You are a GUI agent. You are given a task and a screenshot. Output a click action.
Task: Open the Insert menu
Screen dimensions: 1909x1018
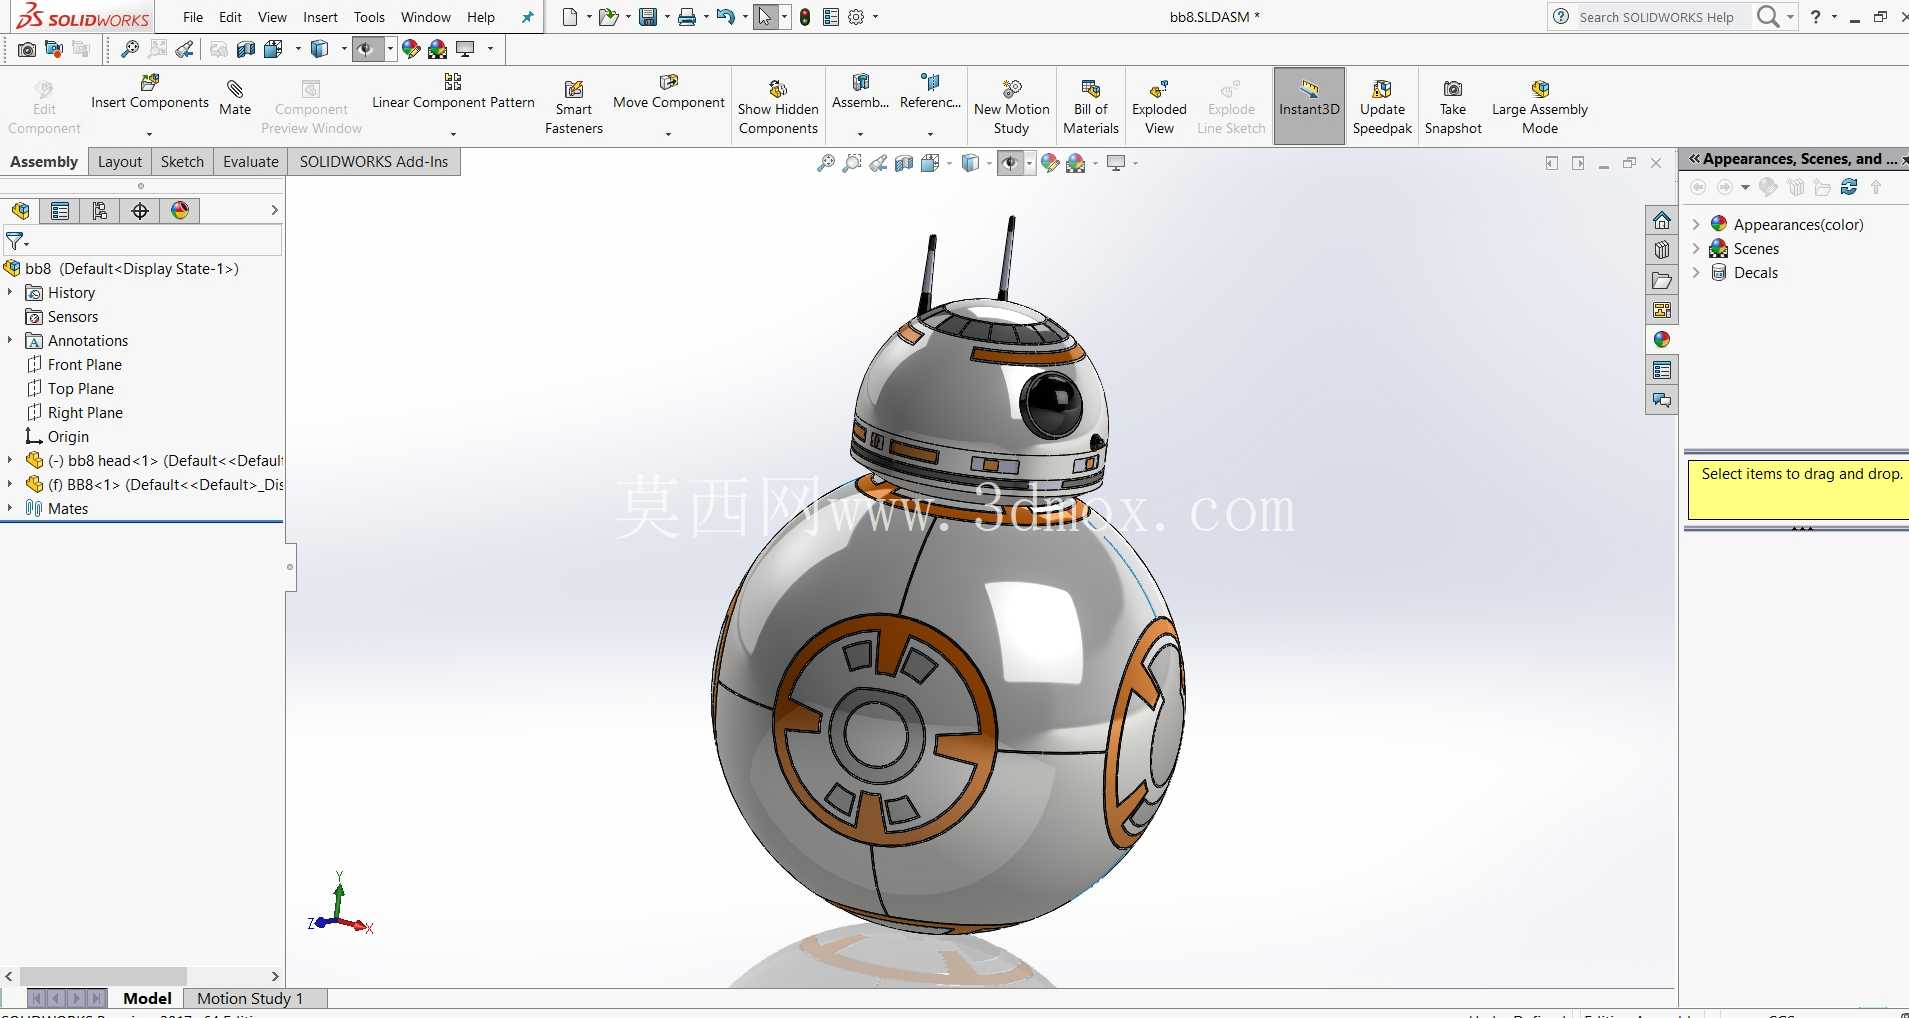320,17
